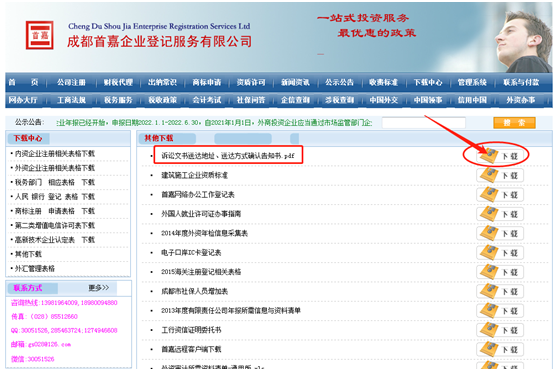The height and width of the screenshot is (371, 558).
Task: Go to 会计考试 page
Action: coord(207,100)
